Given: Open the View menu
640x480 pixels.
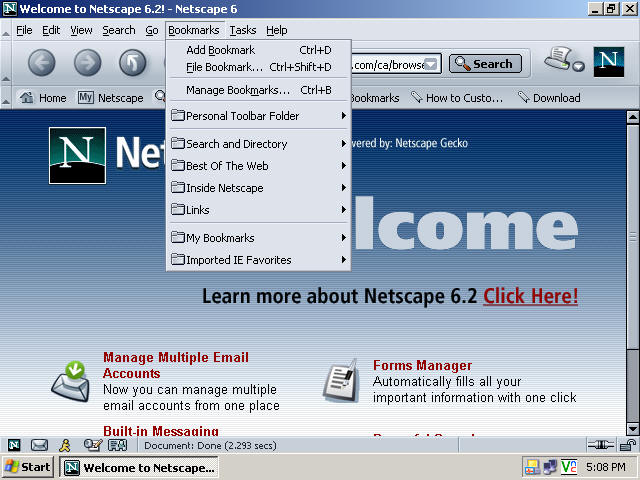Looking at the screenshot, I should (x=81, y=30).
